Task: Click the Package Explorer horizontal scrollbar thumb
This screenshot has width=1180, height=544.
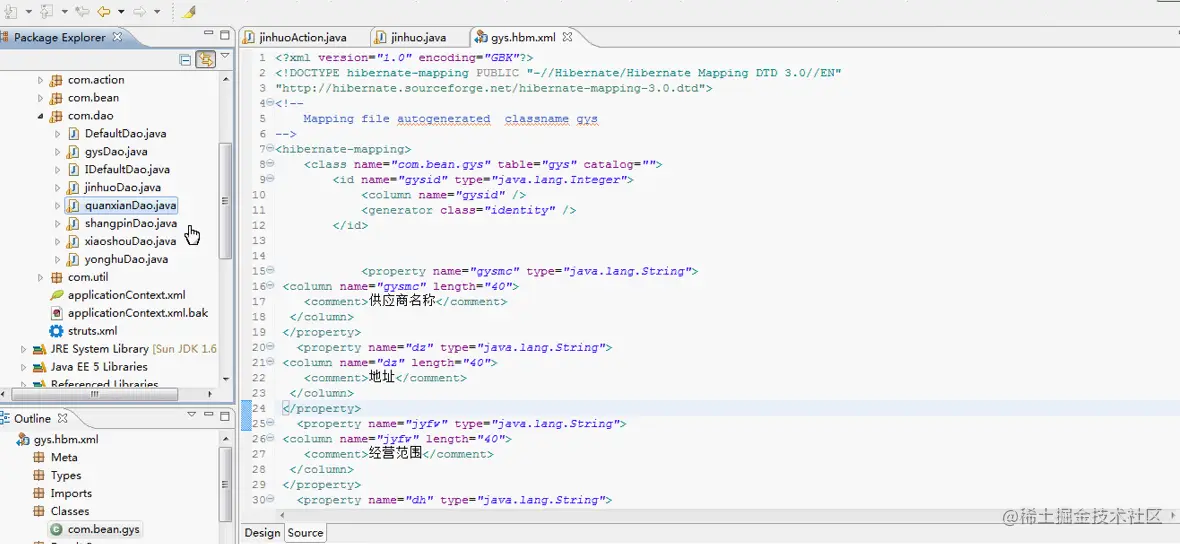Action: 95,394
